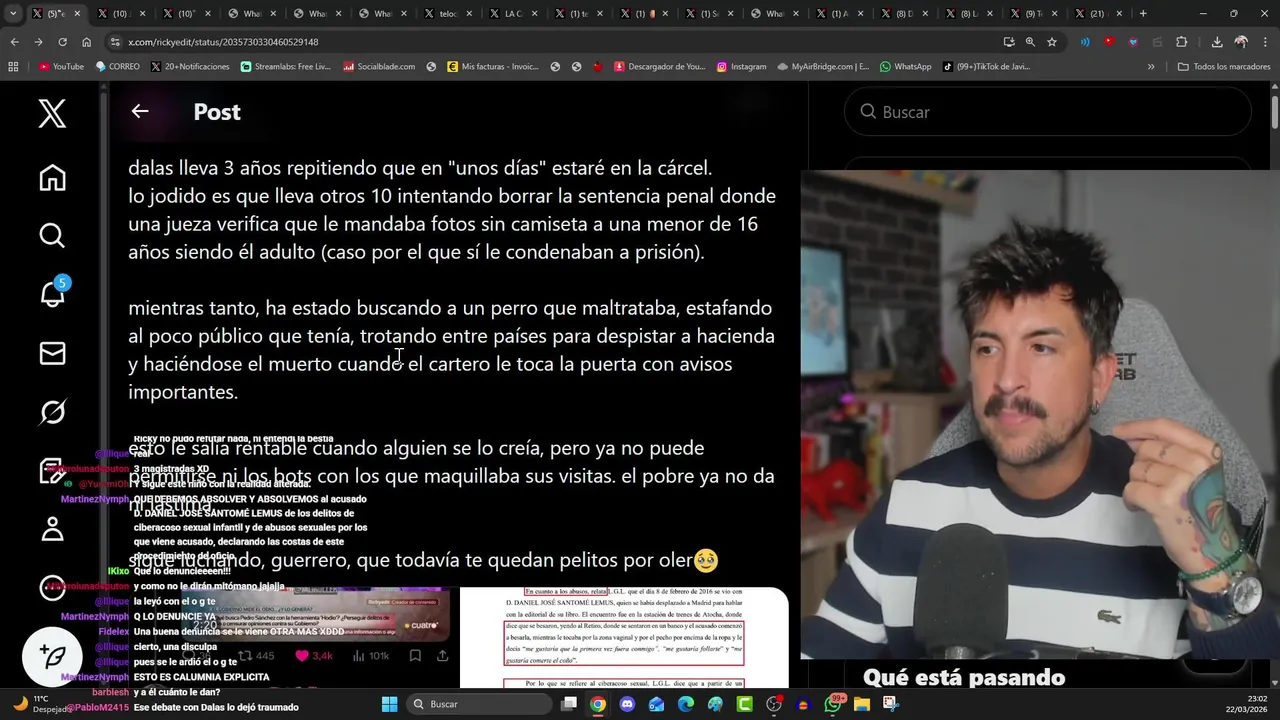Open File Explorer from the taskbar

862,704
